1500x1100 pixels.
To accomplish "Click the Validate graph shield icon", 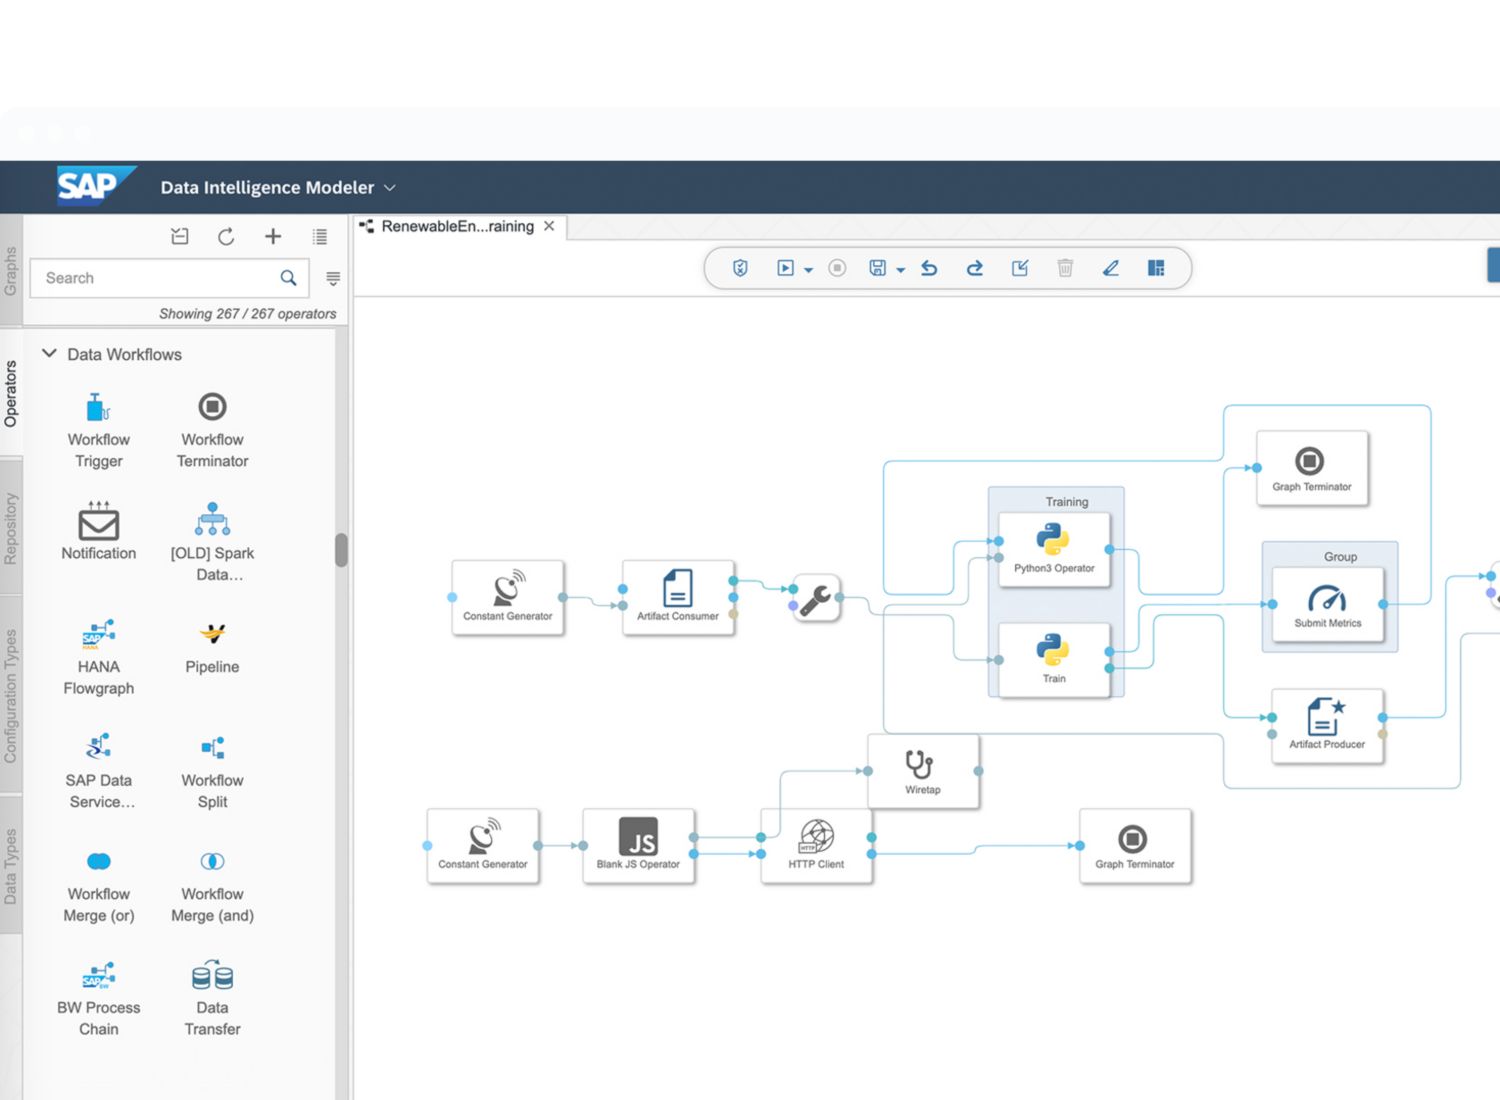I will (x=740, y=268).
